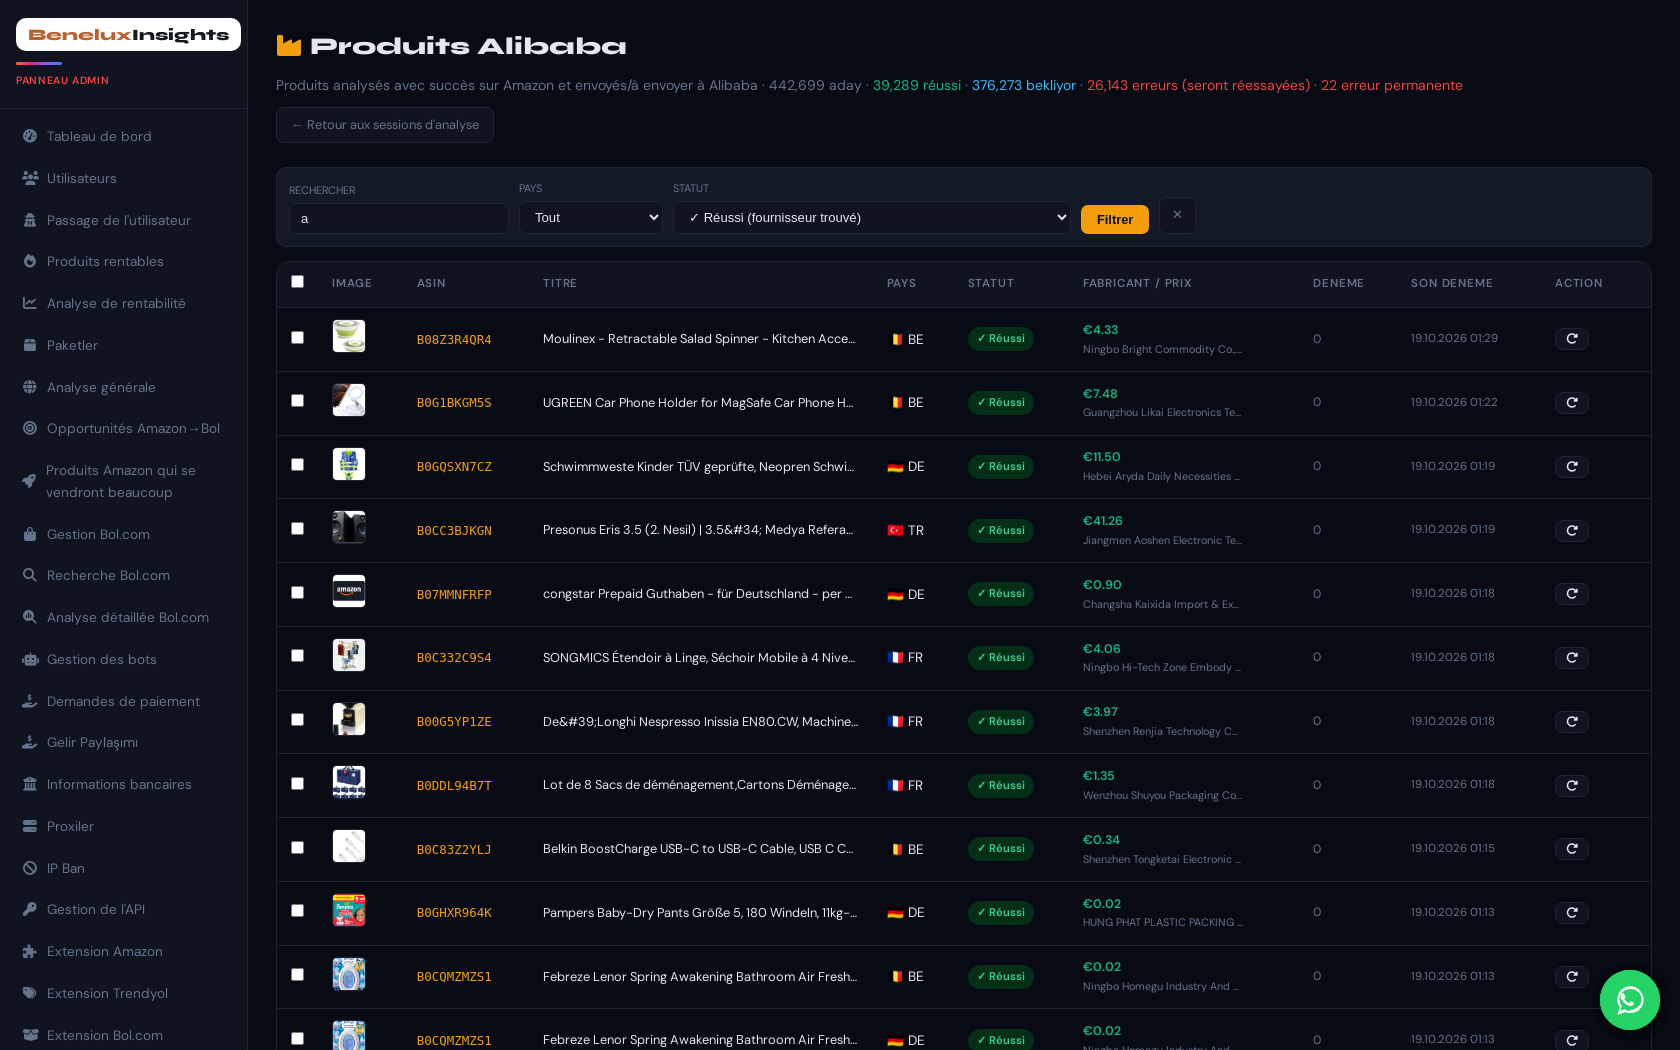Click retry icon for ASIN B08Z3R4QR4
The height and width of the screenshot is (1050, 1680).
[1571, 339]
